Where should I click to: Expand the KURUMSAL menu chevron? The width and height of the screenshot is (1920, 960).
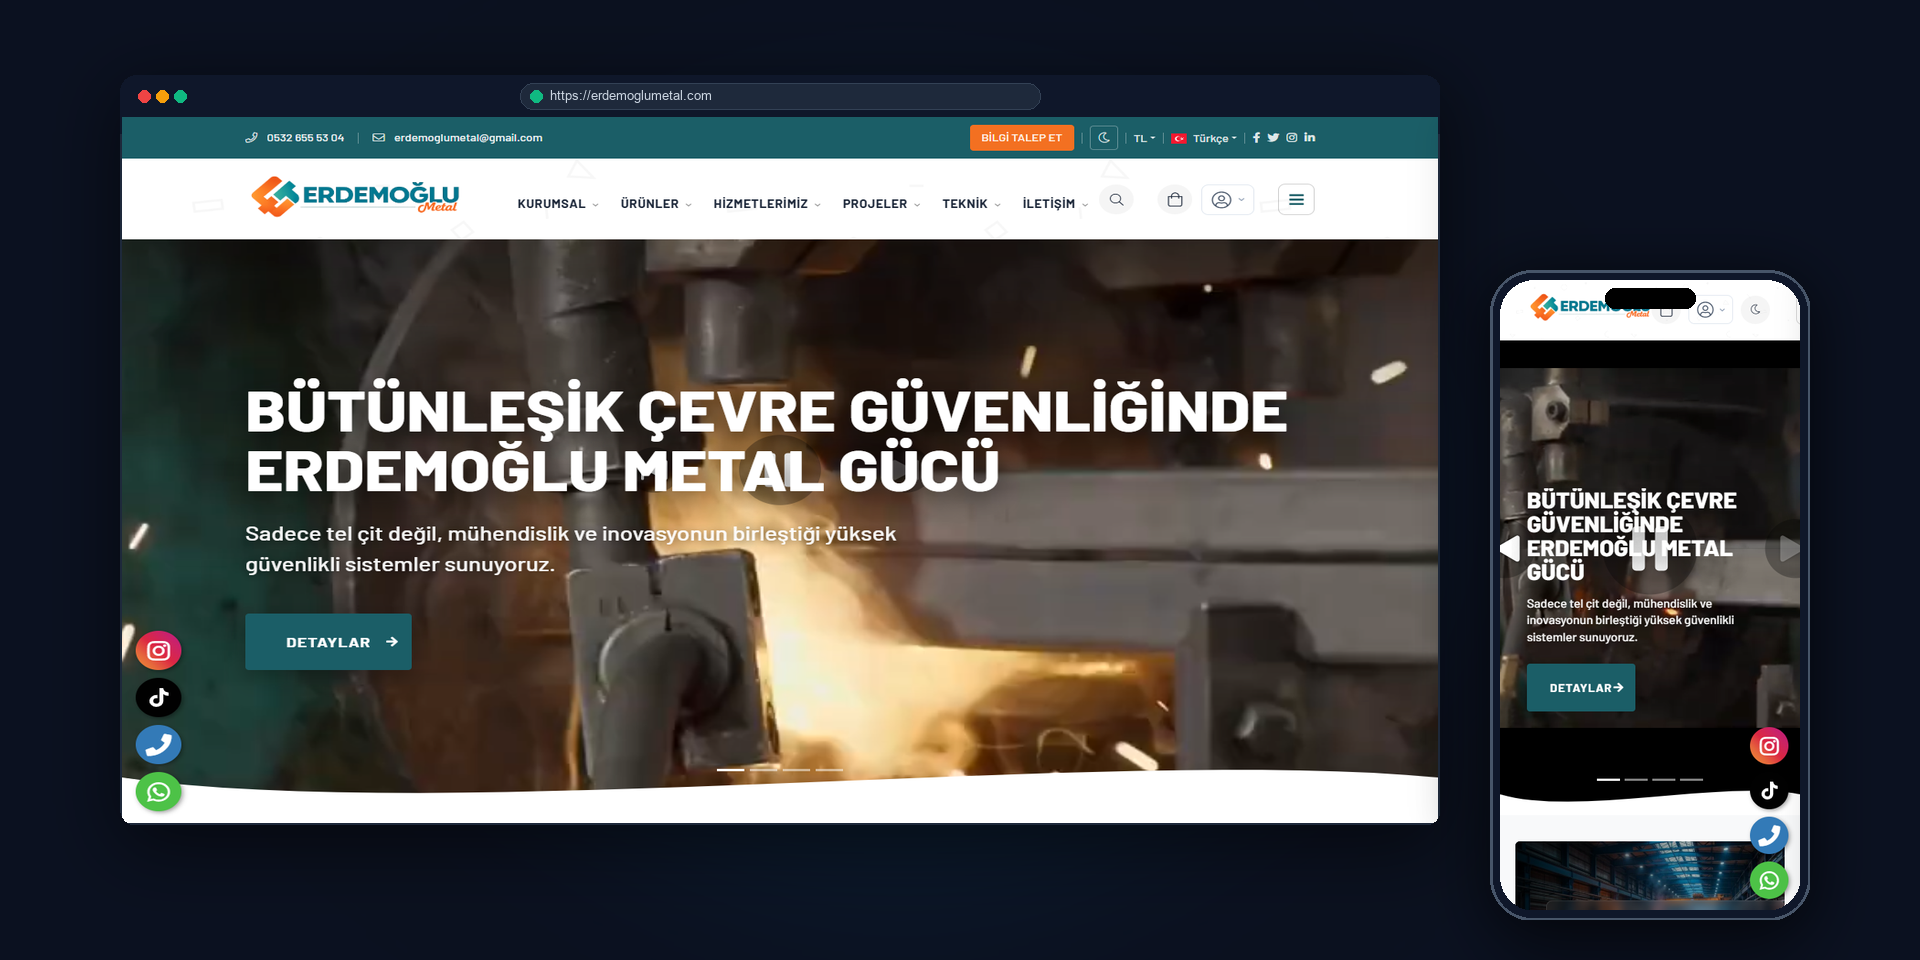[596, 205]
